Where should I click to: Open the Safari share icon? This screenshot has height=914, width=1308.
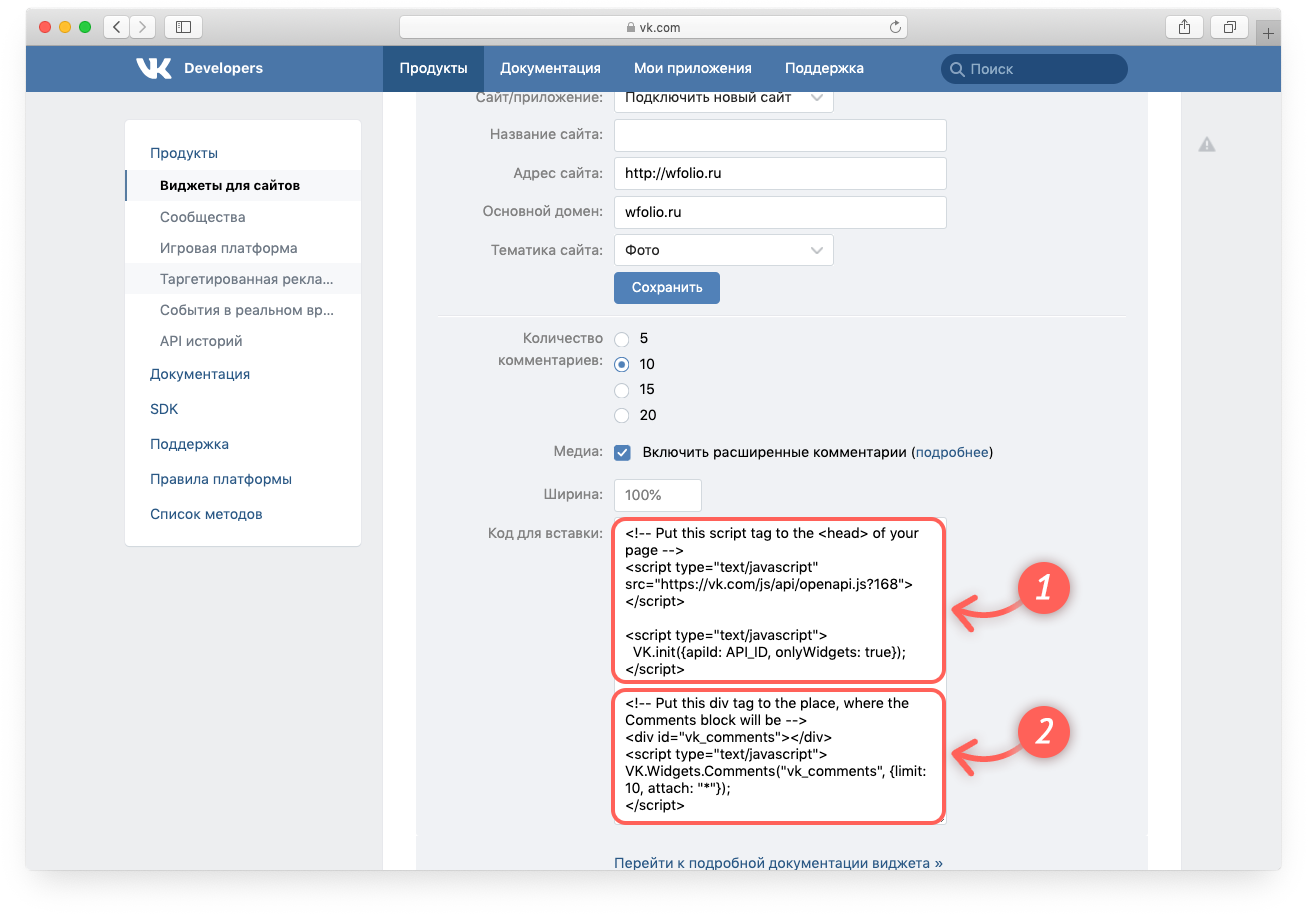[x=1184, y=27]
